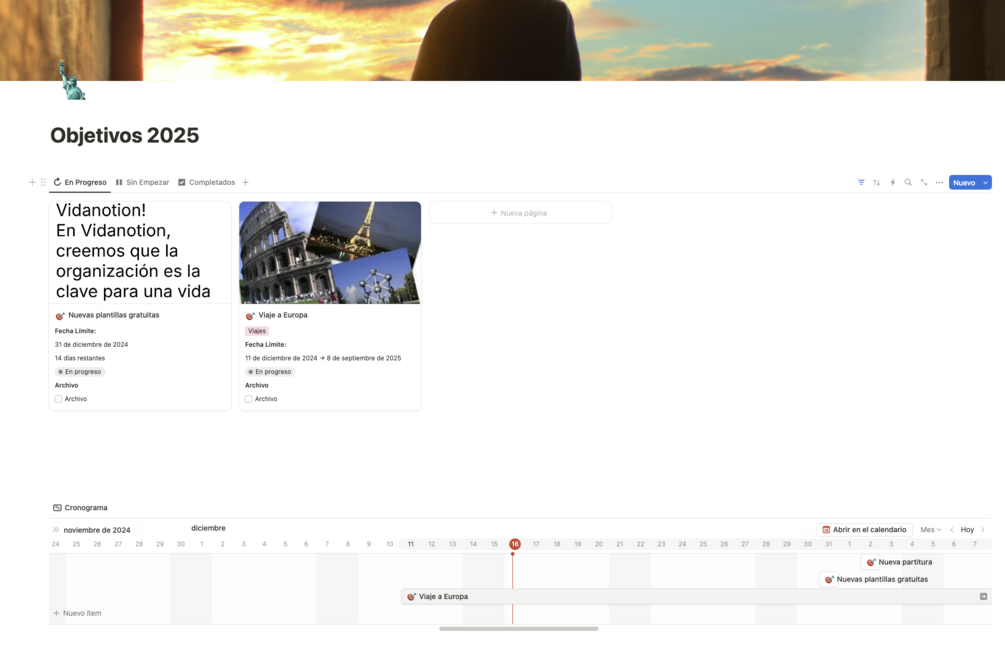
Task: Click the double-chevron expand timeline icon
Action: click(56, 530)
